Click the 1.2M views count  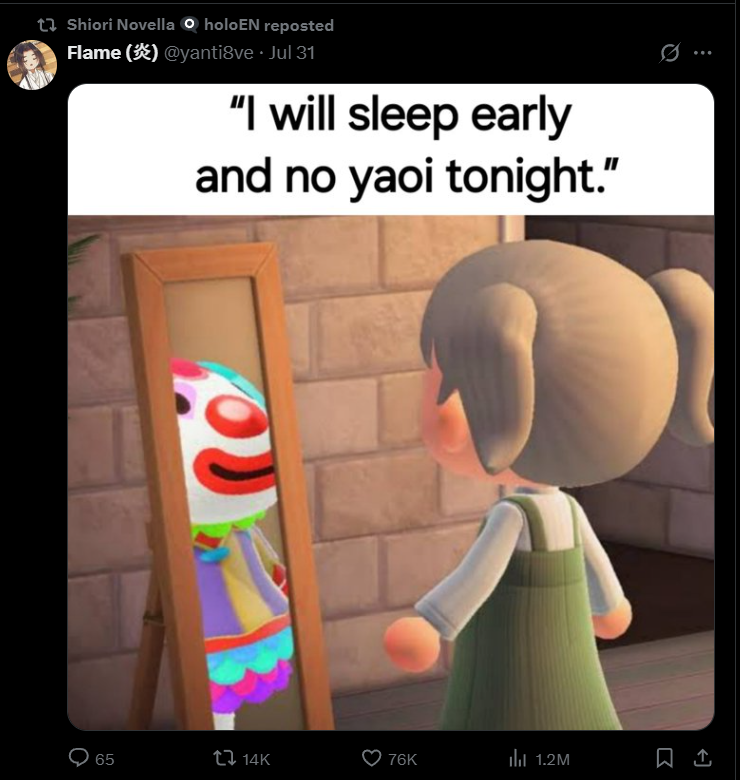[552, 759]
